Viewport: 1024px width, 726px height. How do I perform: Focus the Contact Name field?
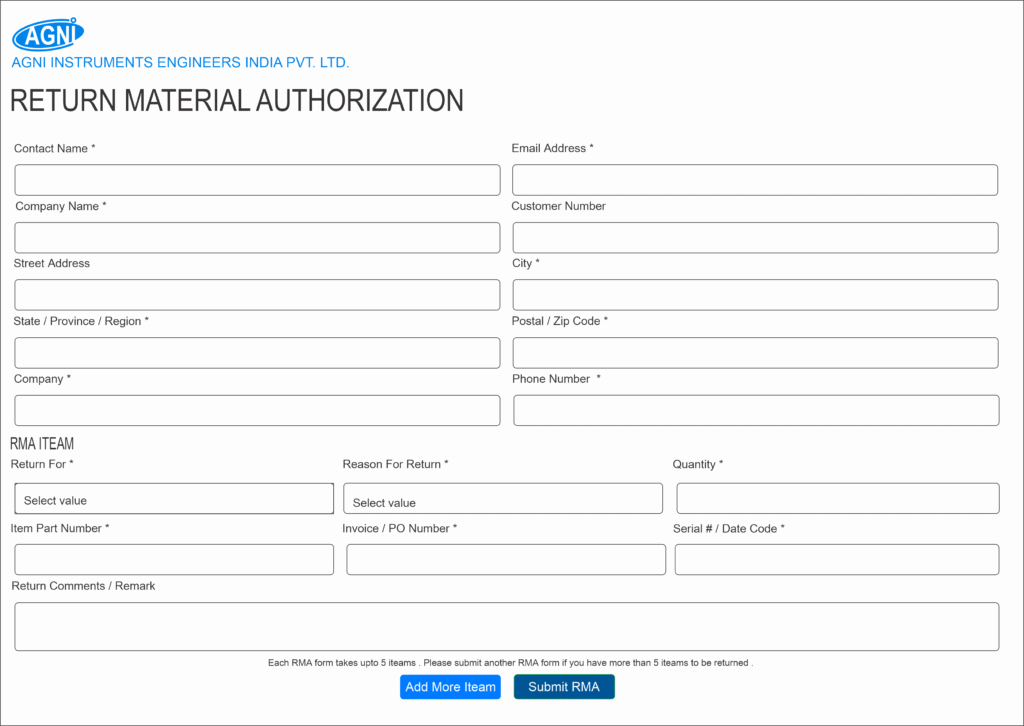point(257,180)
